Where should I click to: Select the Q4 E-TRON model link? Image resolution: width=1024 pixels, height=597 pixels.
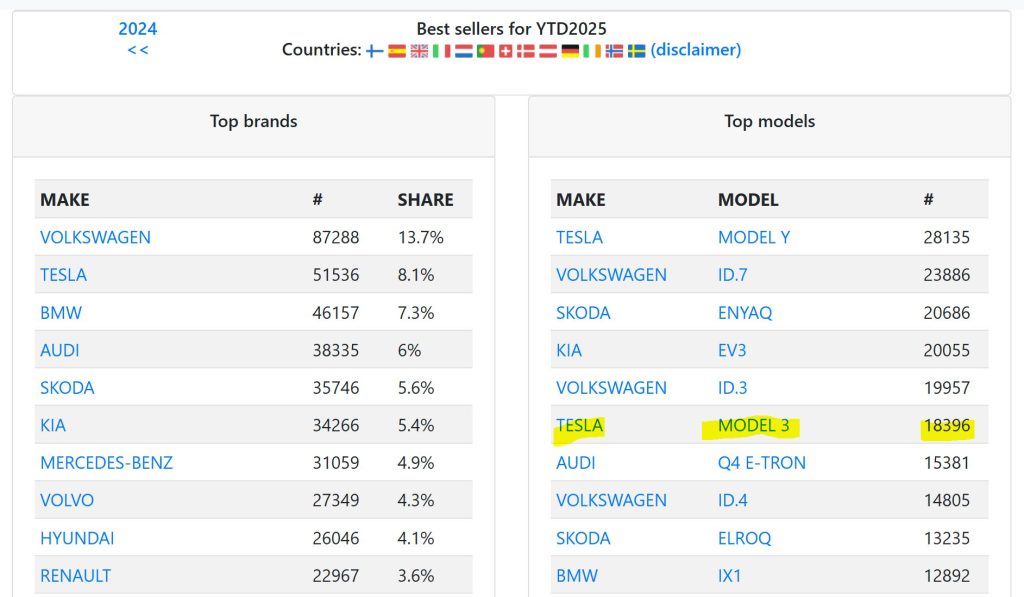761,463
